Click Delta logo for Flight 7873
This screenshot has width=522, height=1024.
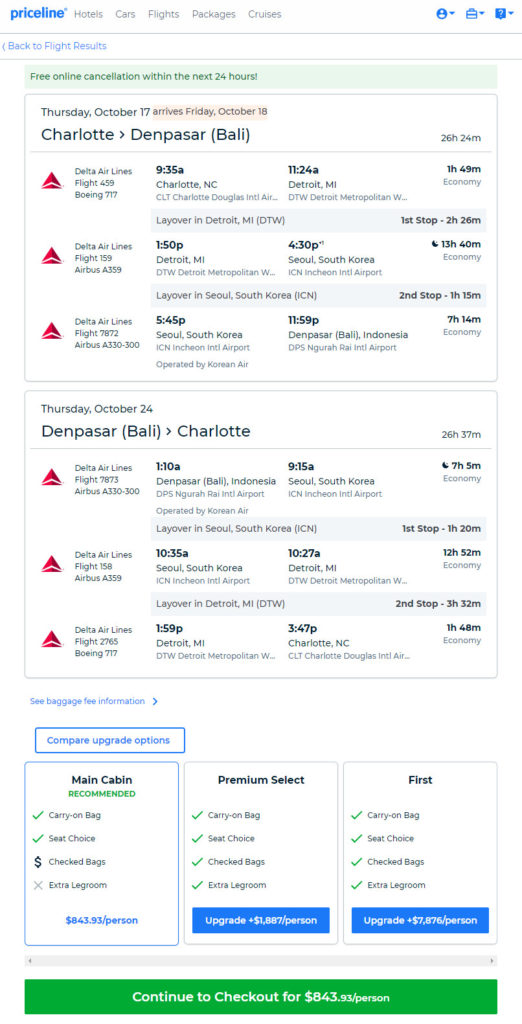[52, 477]
